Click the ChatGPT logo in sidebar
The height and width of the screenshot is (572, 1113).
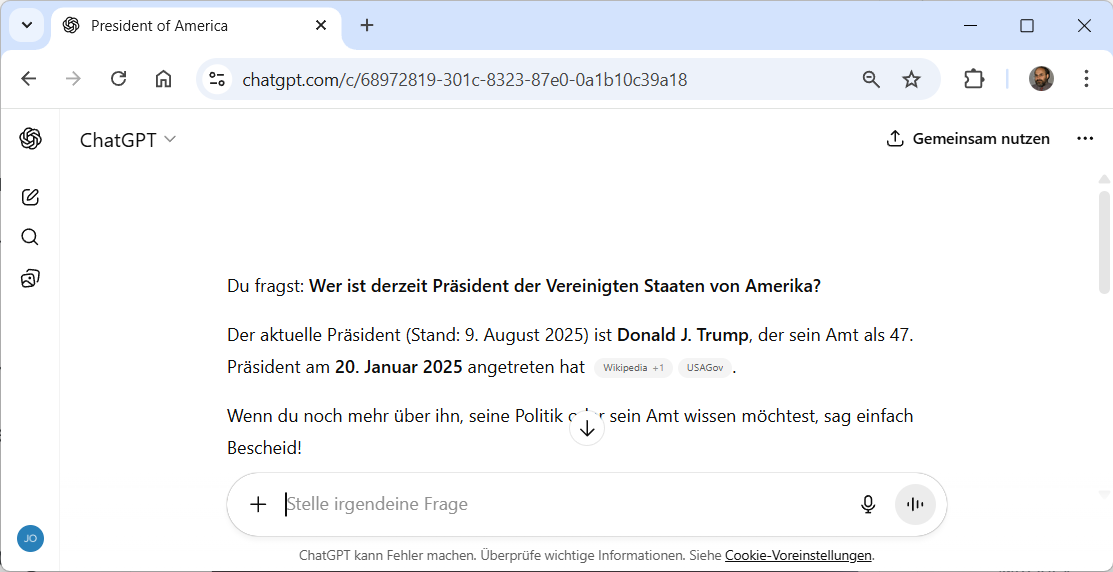(x=30, y=139)
